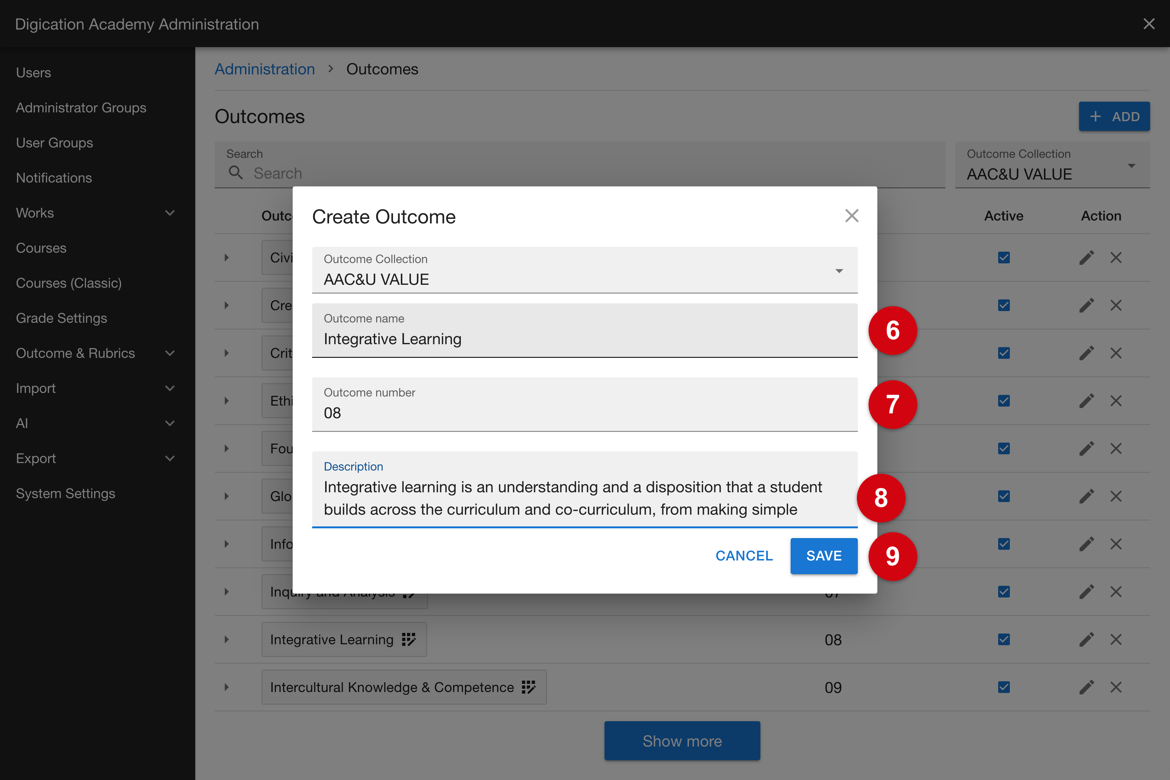Open Grade Settings in the sidebar
1170x780 pixels.
tap(61, 318)
